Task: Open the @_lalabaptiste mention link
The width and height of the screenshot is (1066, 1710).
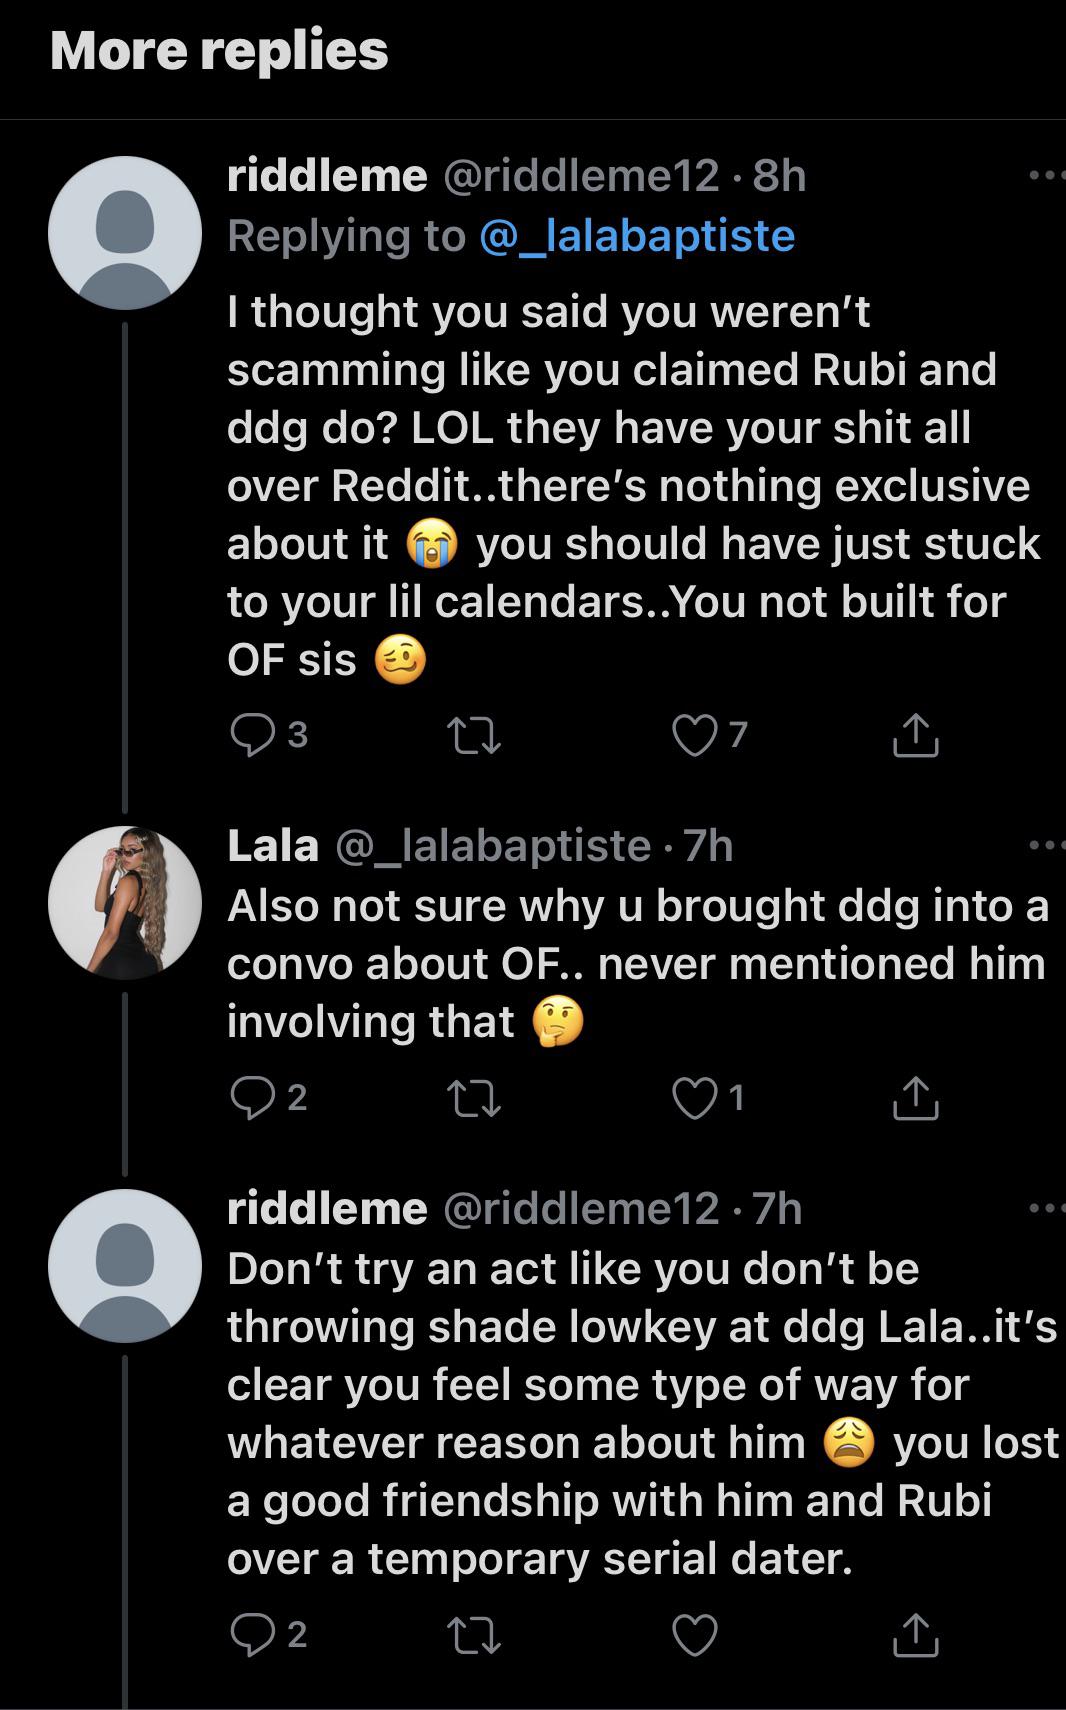Action: click(x=637, y=236)
